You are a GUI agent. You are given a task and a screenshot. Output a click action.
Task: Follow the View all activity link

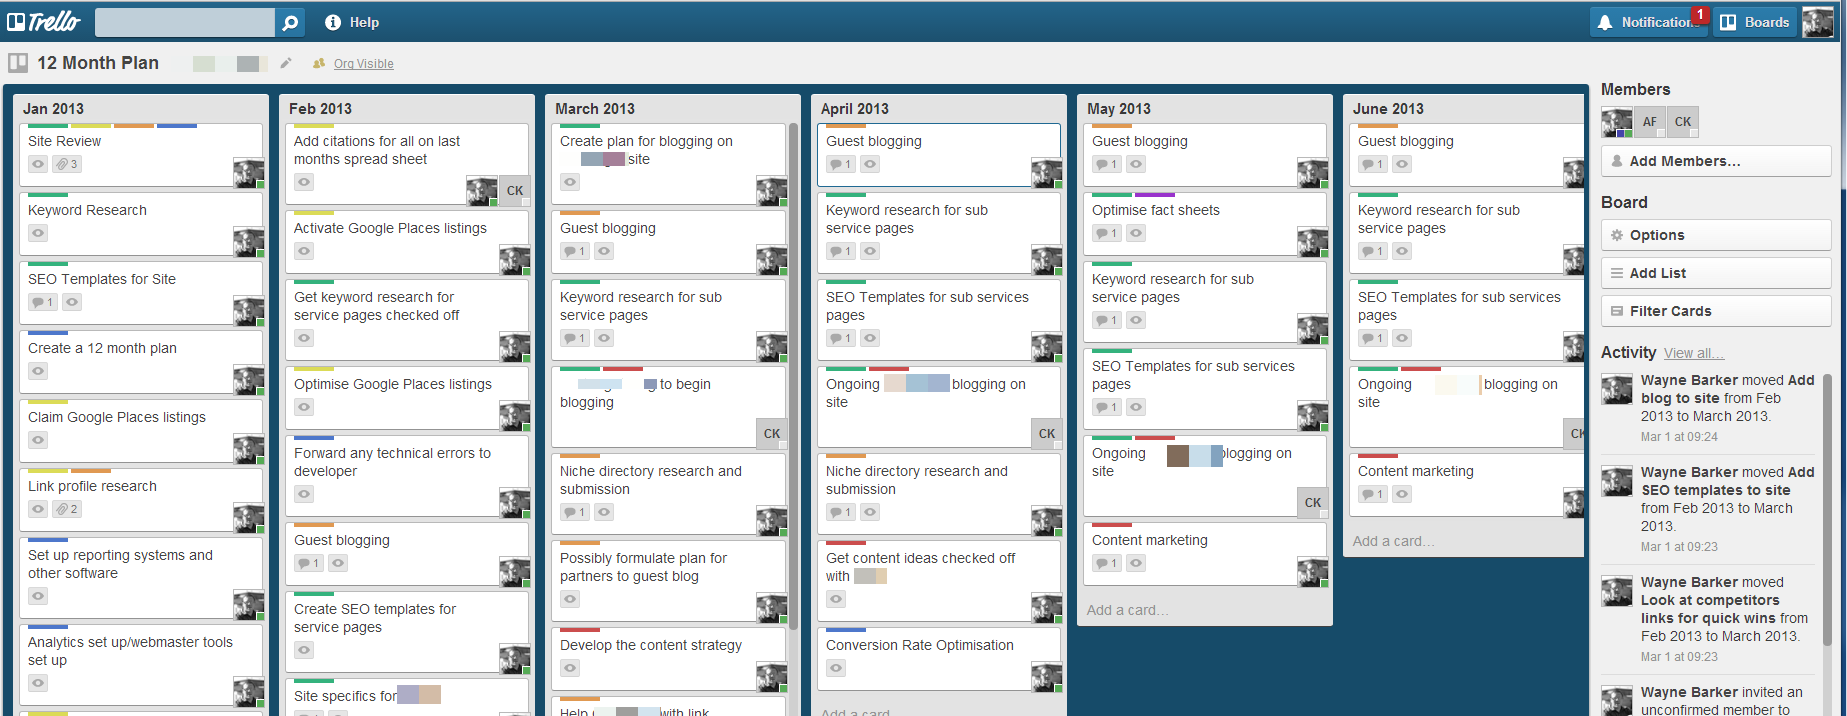[x=1693, y=353]
